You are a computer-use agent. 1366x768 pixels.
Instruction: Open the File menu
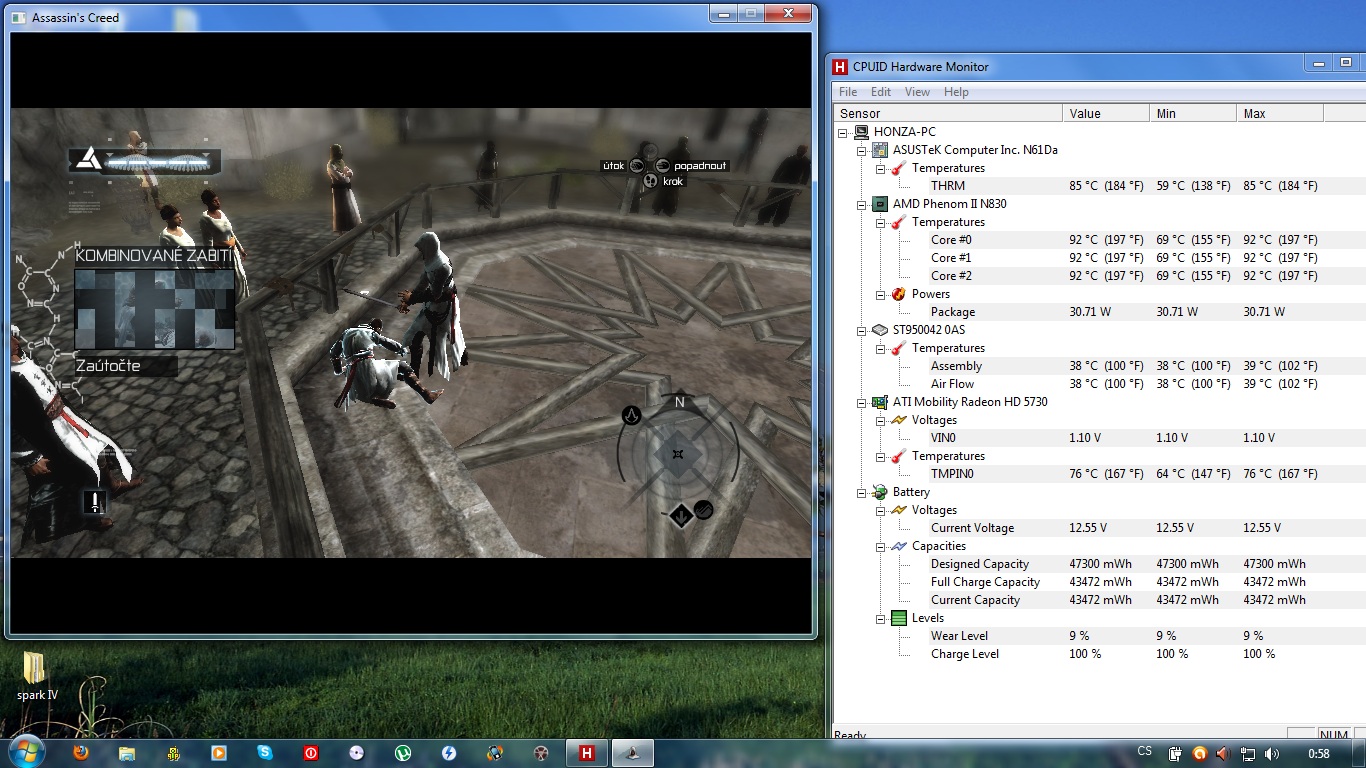pos(848,92)
